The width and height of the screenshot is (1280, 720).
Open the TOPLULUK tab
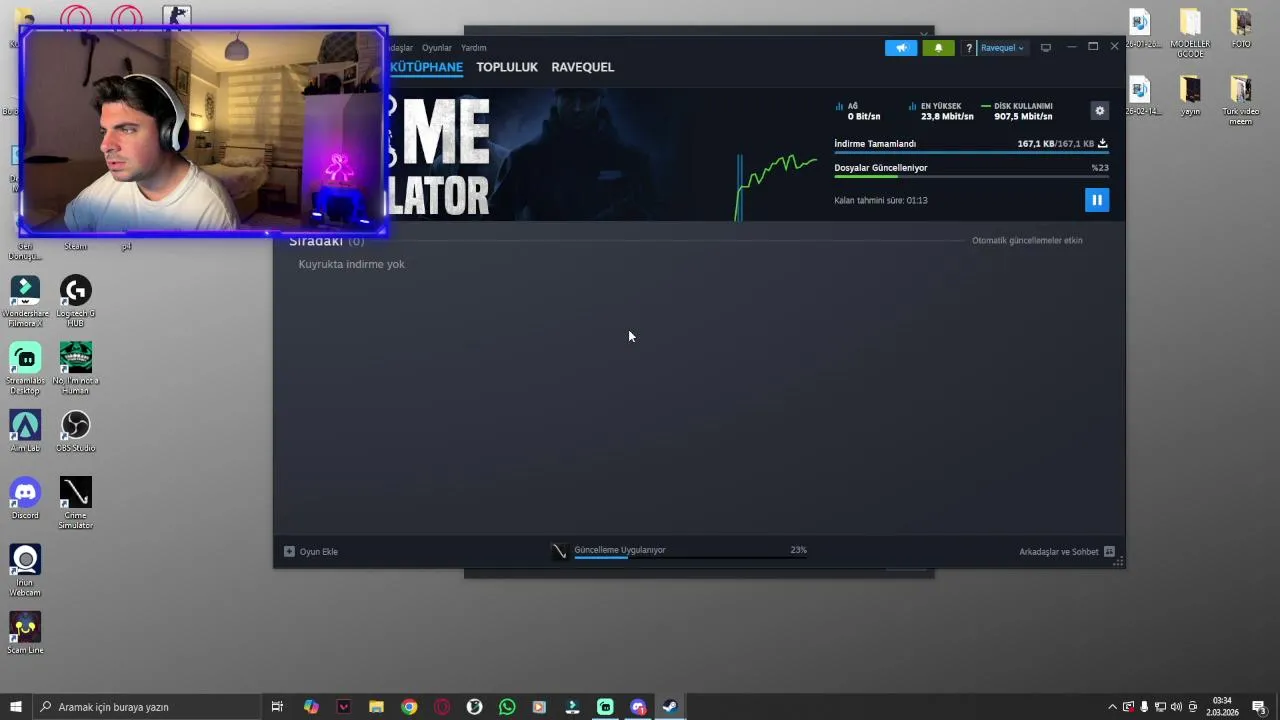[507, 67]
